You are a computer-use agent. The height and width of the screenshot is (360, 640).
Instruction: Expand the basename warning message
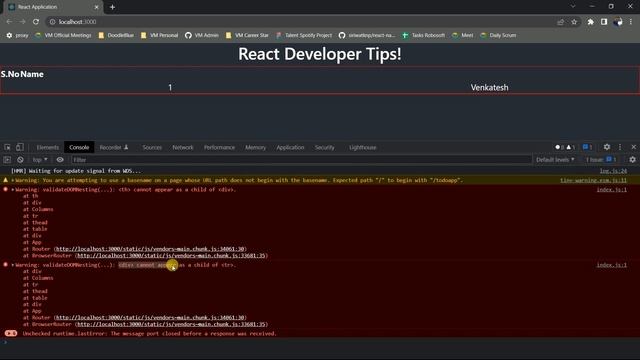(13, 180)
